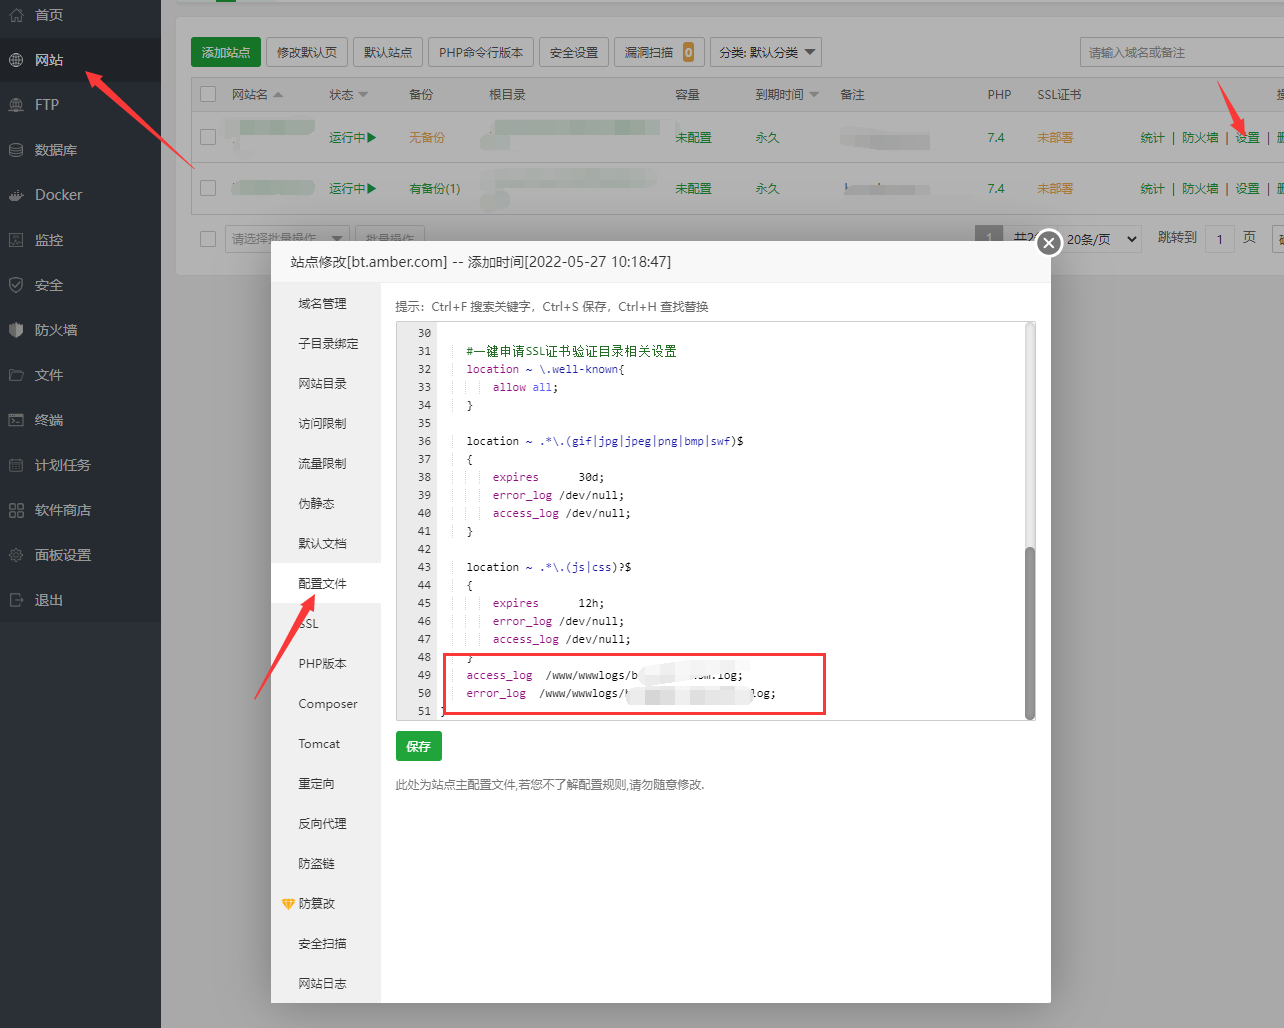Screen dimensions: 1284x1028
Task: Open the Composer tab in dialog
Action: point(328,704)
